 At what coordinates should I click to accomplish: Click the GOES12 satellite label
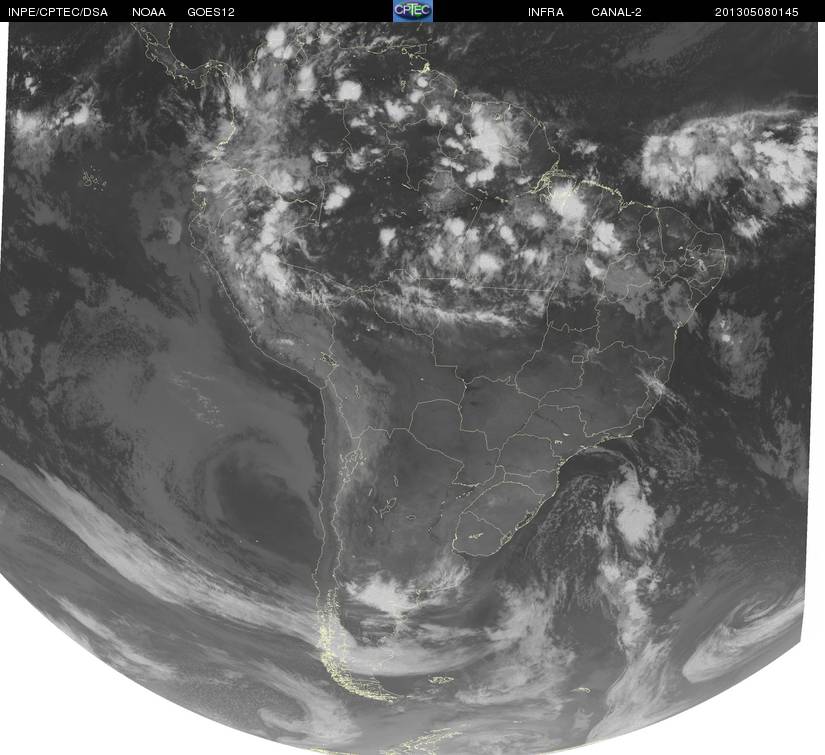(x=211, y=12)
